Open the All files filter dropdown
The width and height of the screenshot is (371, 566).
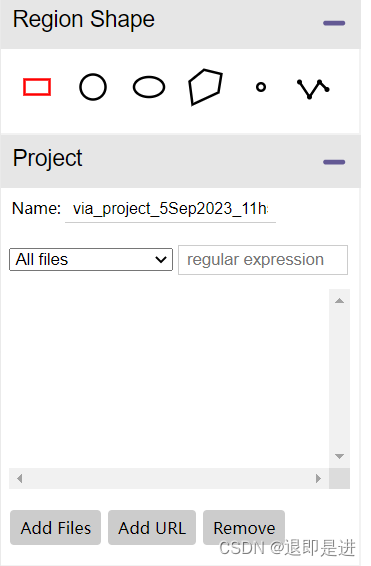coord(91,260)
